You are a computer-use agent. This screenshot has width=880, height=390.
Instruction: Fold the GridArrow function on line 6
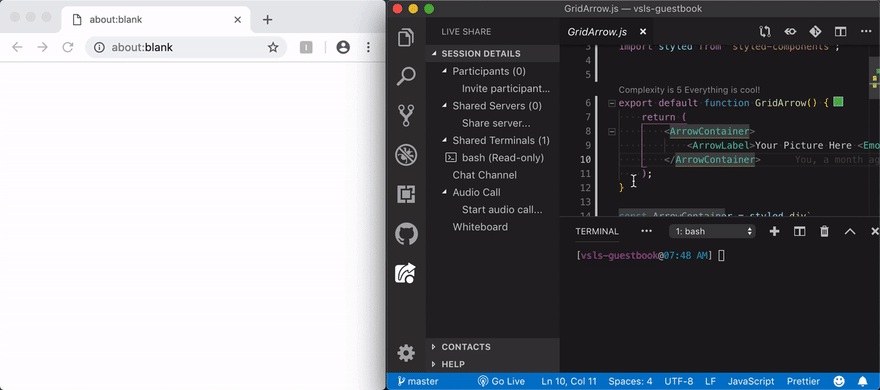coord(612,103)
